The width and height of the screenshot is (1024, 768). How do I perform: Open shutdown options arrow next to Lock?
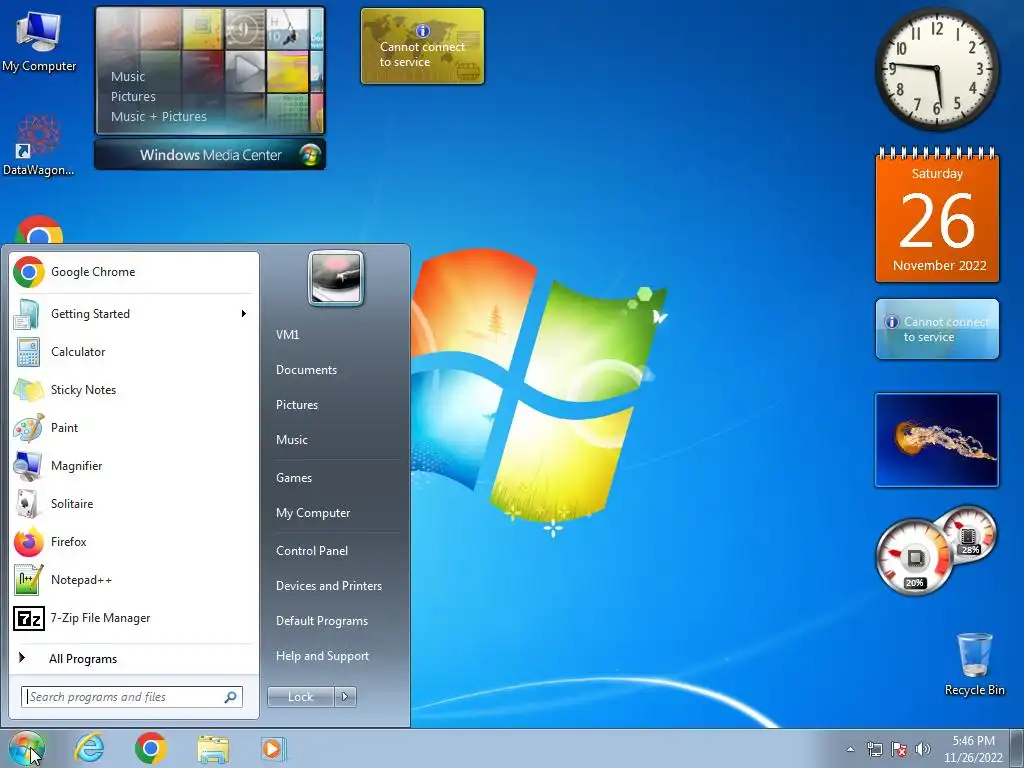click(x=345, y=697)
